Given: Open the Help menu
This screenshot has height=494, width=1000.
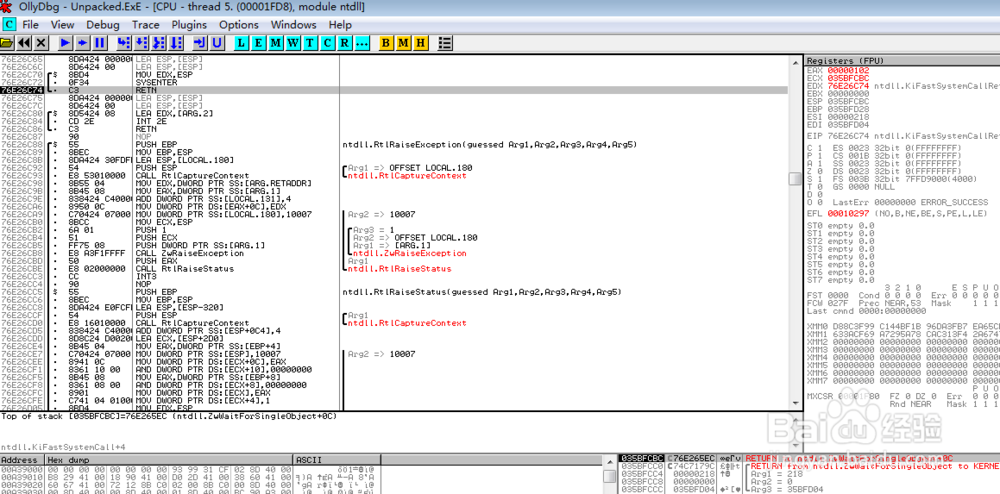Looking at the screenshot, I should (x=340, y=25).
